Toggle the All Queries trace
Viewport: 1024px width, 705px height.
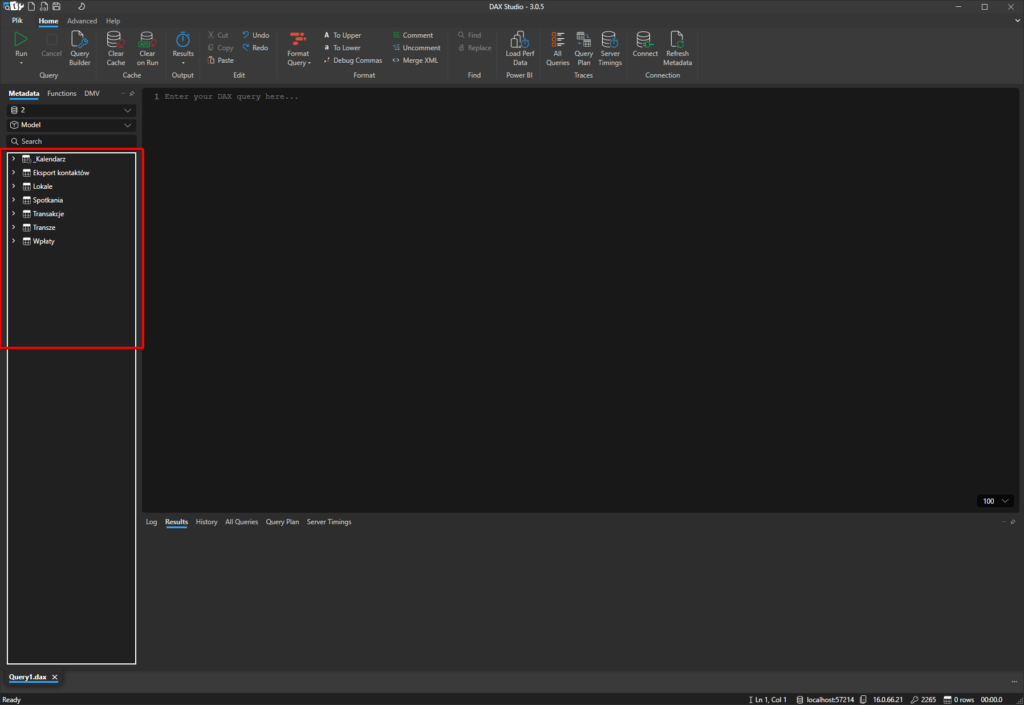tap(558, 48)
